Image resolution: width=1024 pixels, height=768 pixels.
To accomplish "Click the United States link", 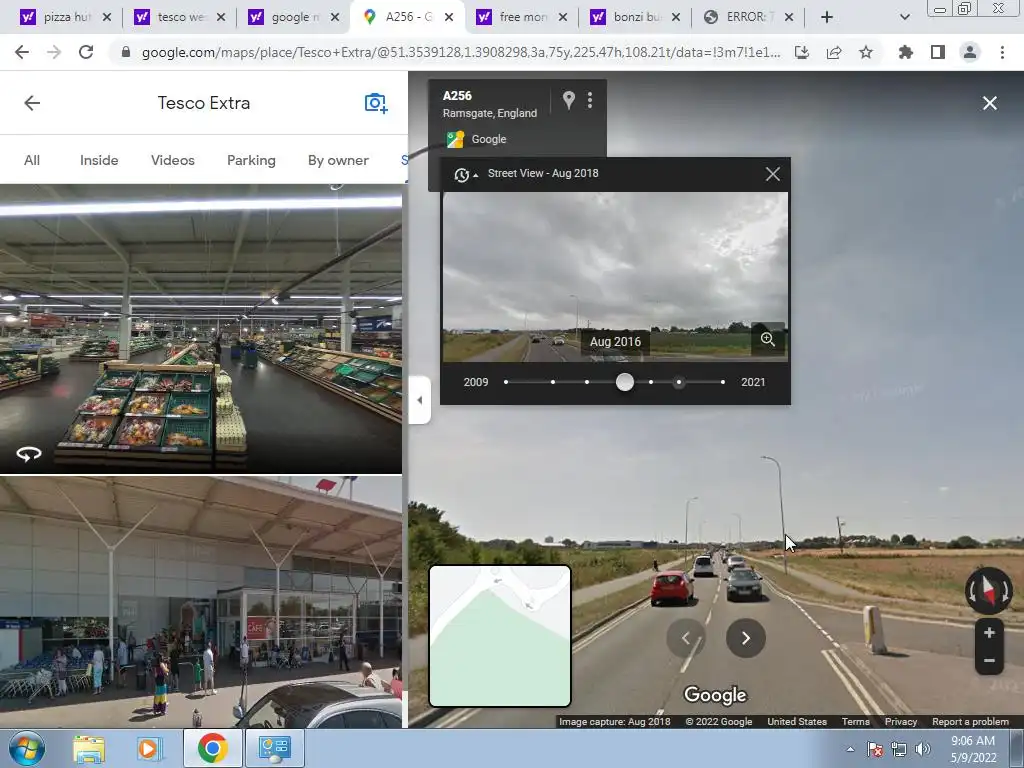I will point(797,722).
